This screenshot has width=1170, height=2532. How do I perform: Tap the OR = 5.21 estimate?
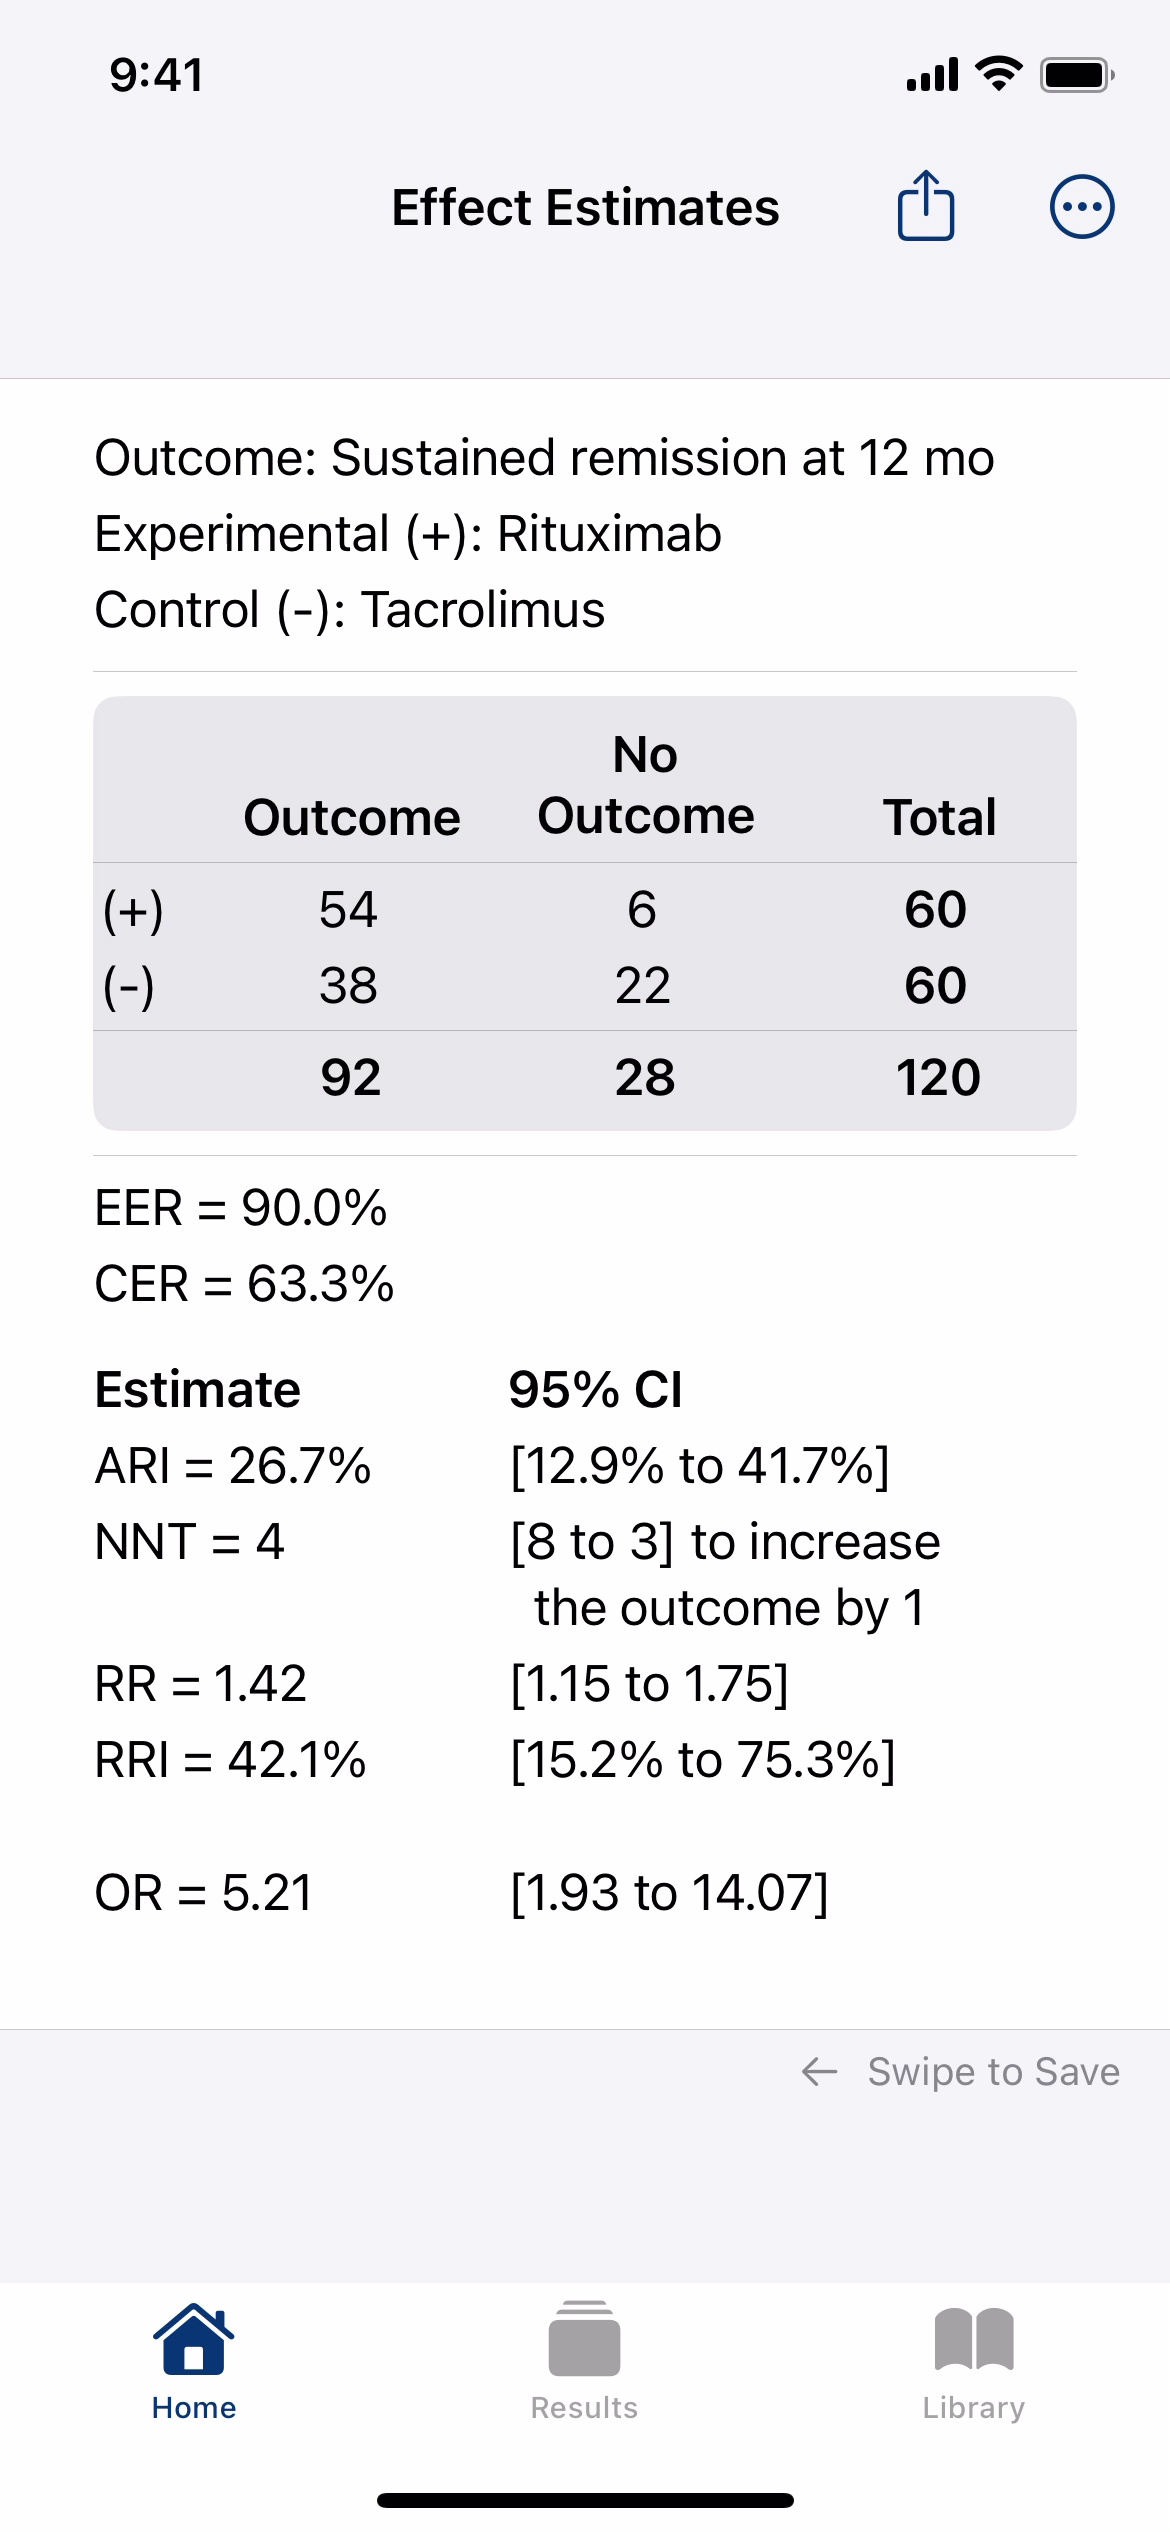tap(203, 1893)
